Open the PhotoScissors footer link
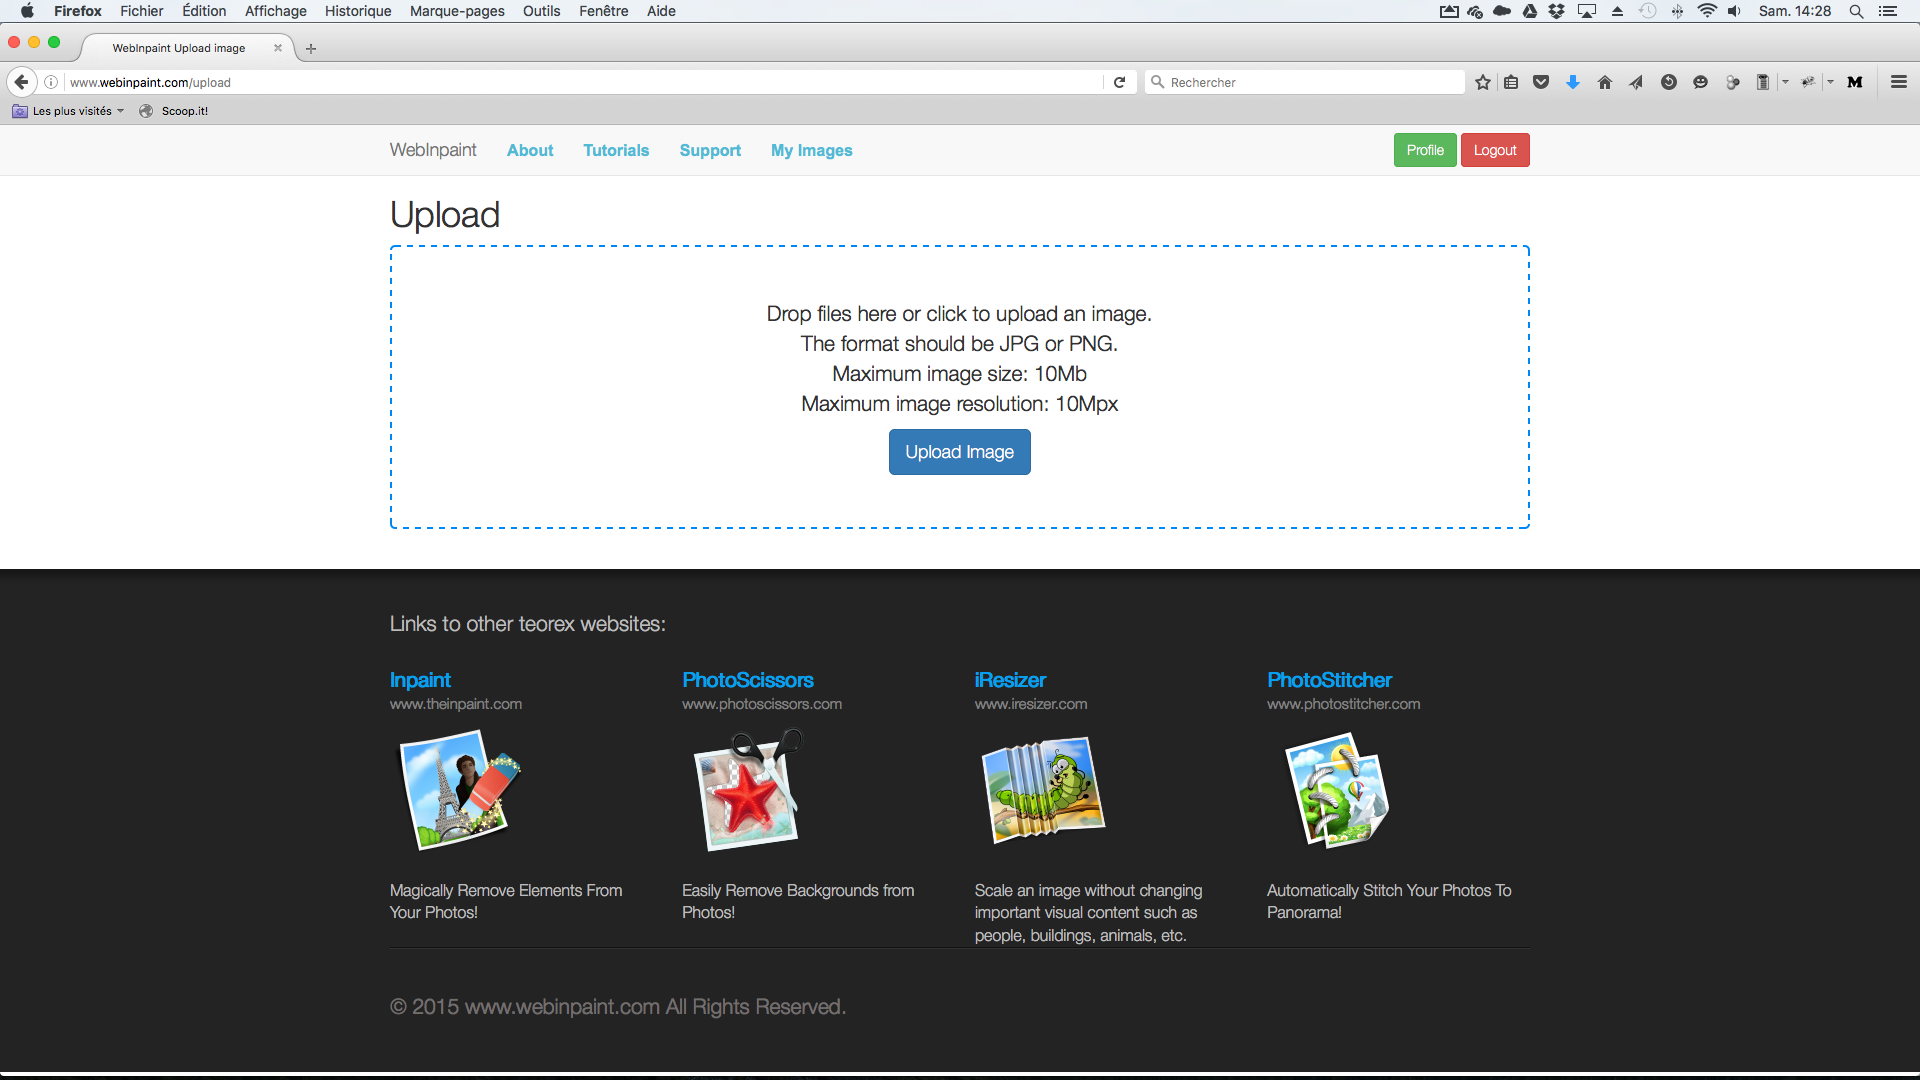Viewport: 1920px width, 1080px height. [x=748, y=680]
